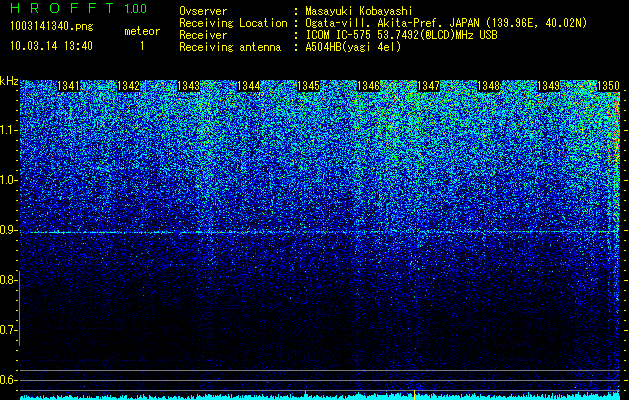Click the Receiving antenna field label

click(230, 47)
